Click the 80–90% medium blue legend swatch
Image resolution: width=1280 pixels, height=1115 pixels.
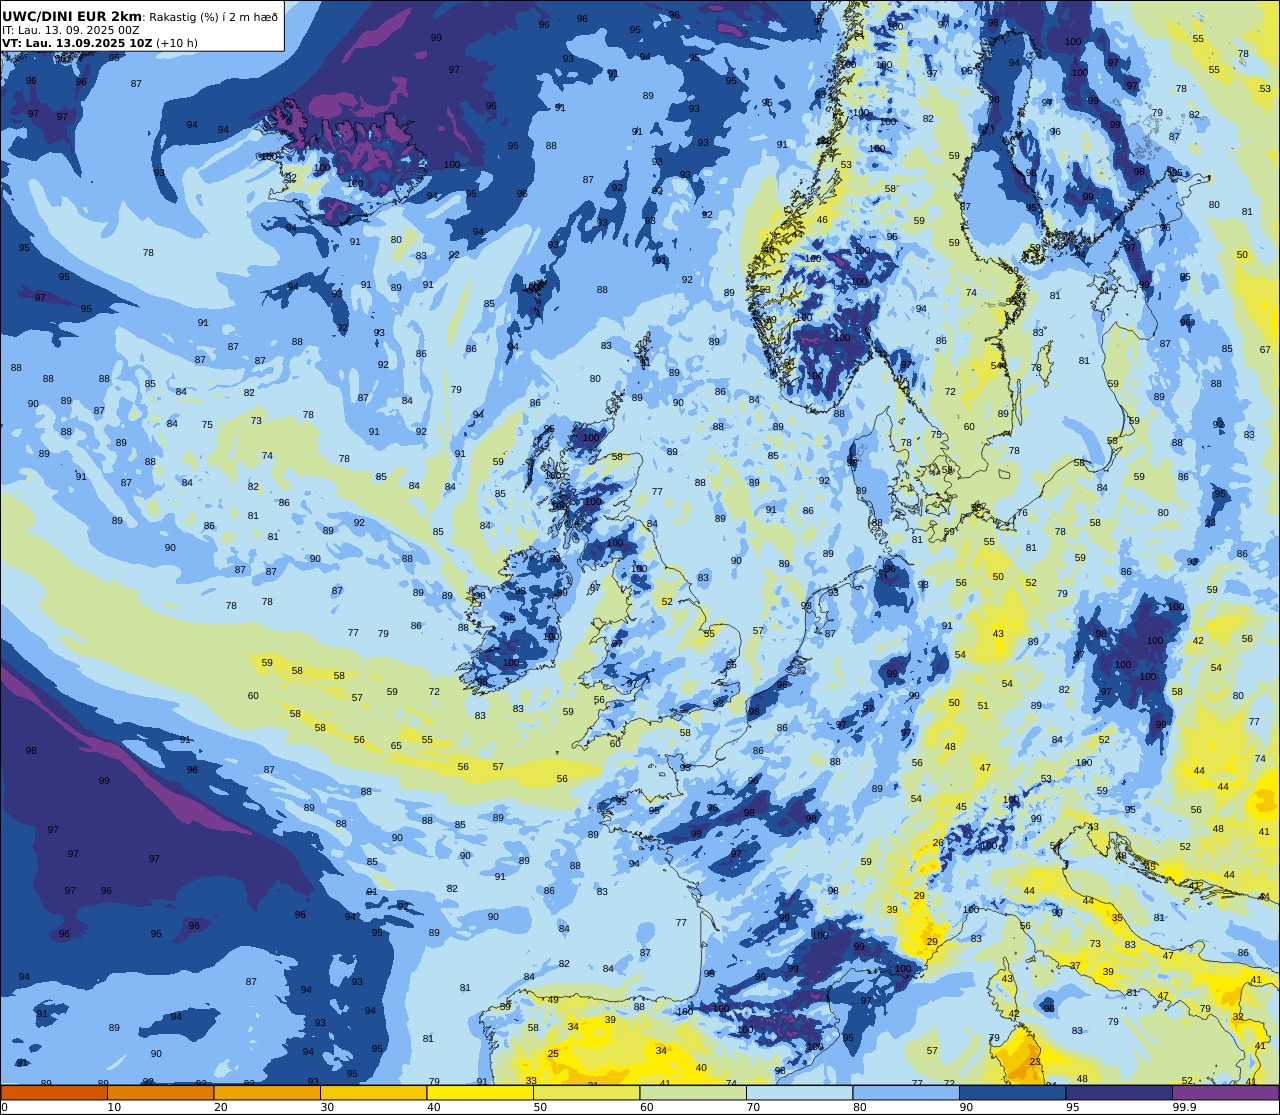point(906,1093)
